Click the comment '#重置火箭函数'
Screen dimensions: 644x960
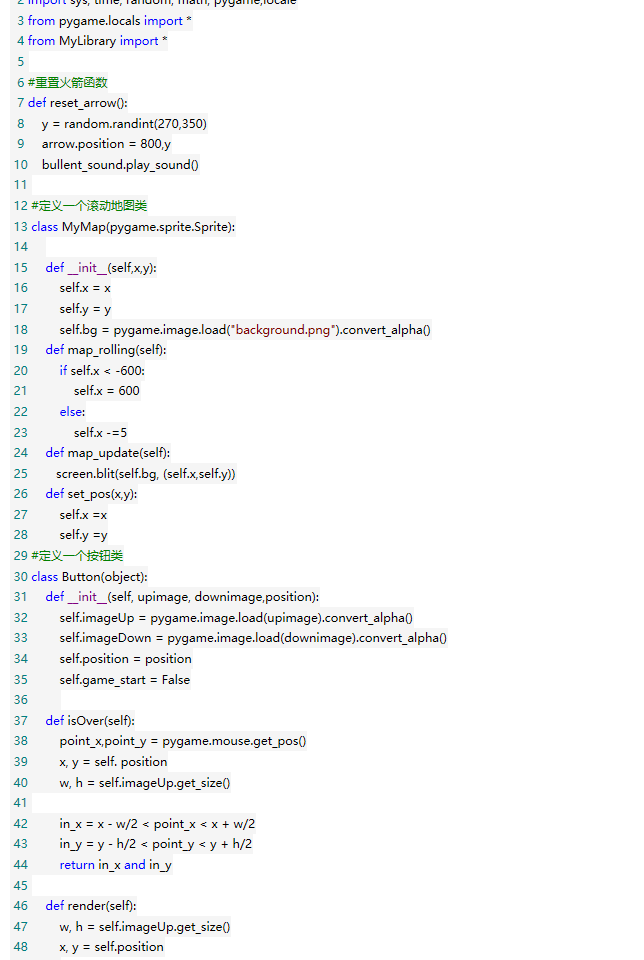[68, 83]
